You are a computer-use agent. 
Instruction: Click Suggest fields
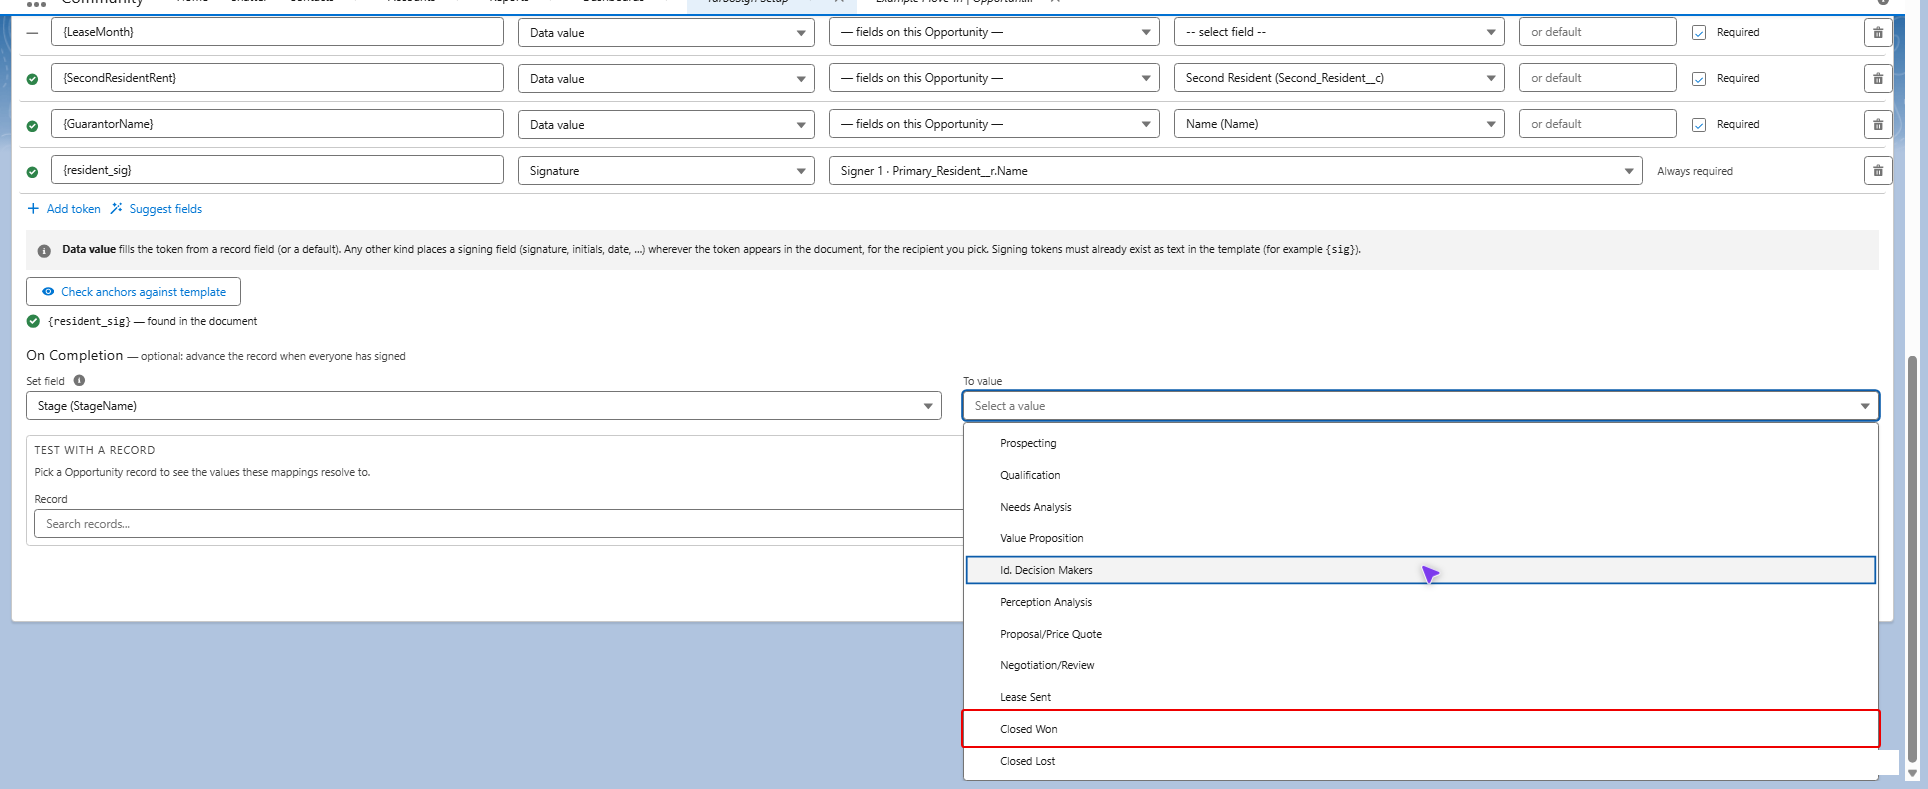point(157,209)
